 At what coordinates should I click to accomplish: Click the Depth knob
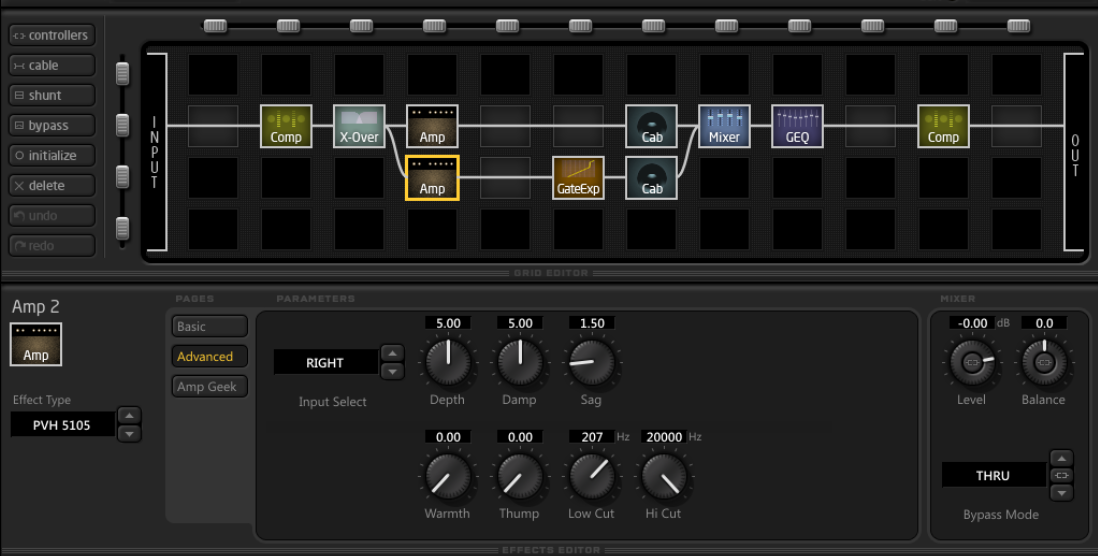click(x=447, y=363)
